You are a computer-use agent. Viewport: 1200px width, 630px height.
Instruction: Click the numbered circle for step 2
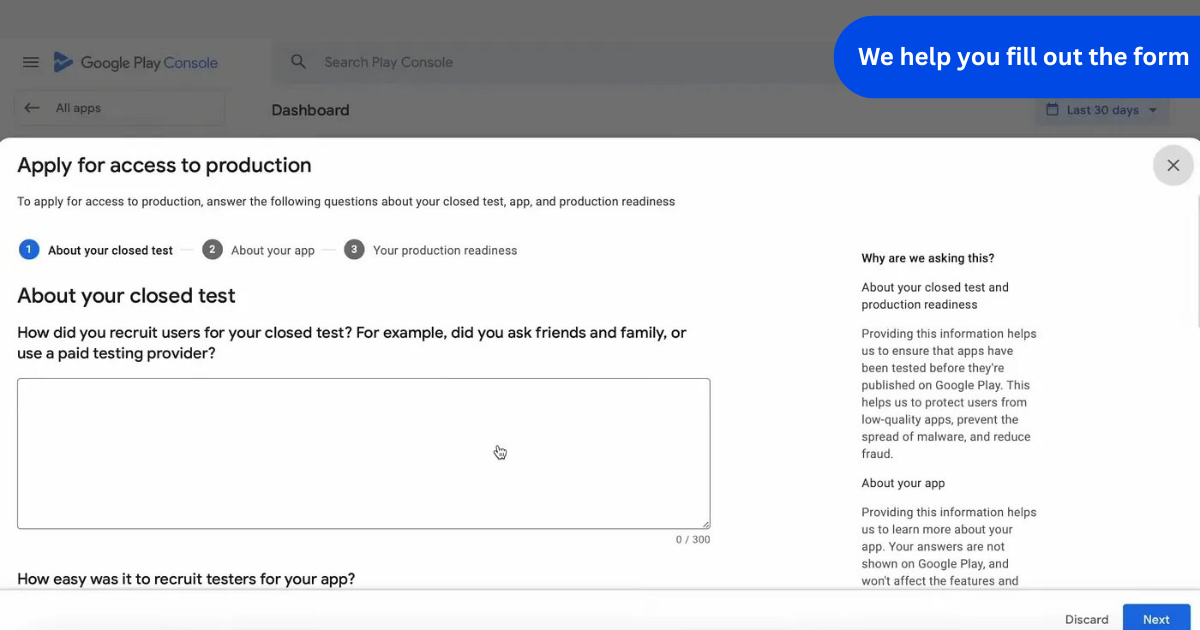212,249
